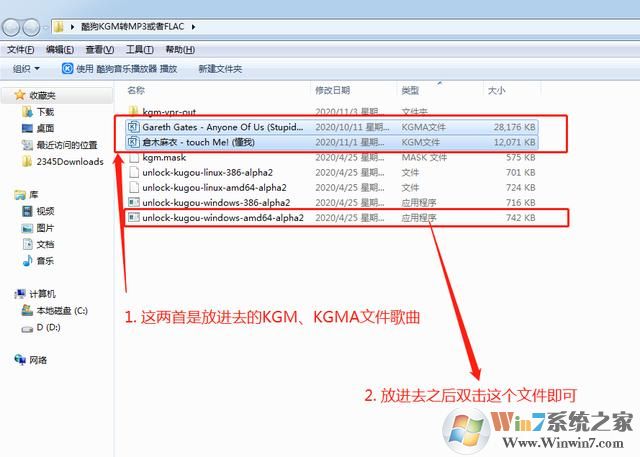Click the 倉木麻衣 touch Me! file icon
The width and height of the screenshot is (640, 457).
(133, 142)
